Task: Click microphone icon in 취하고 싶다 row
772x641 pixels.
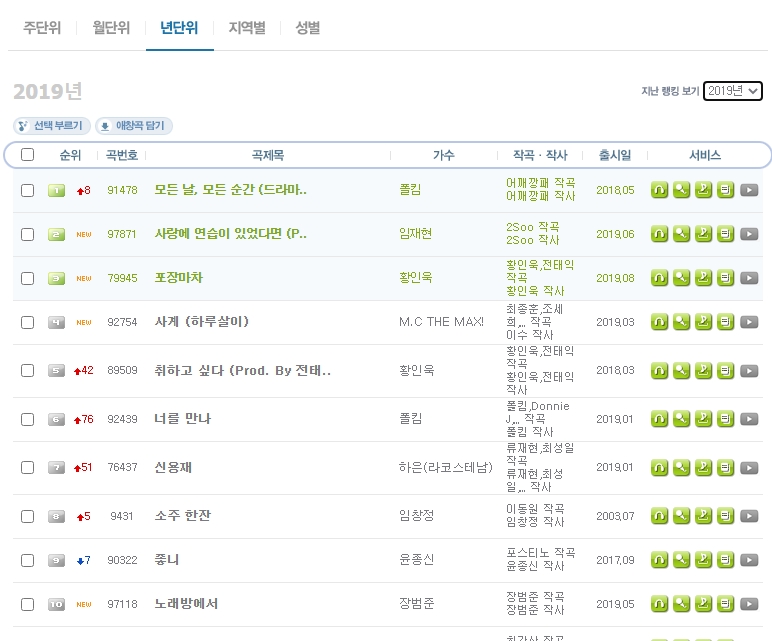Action: click(681, 370)
